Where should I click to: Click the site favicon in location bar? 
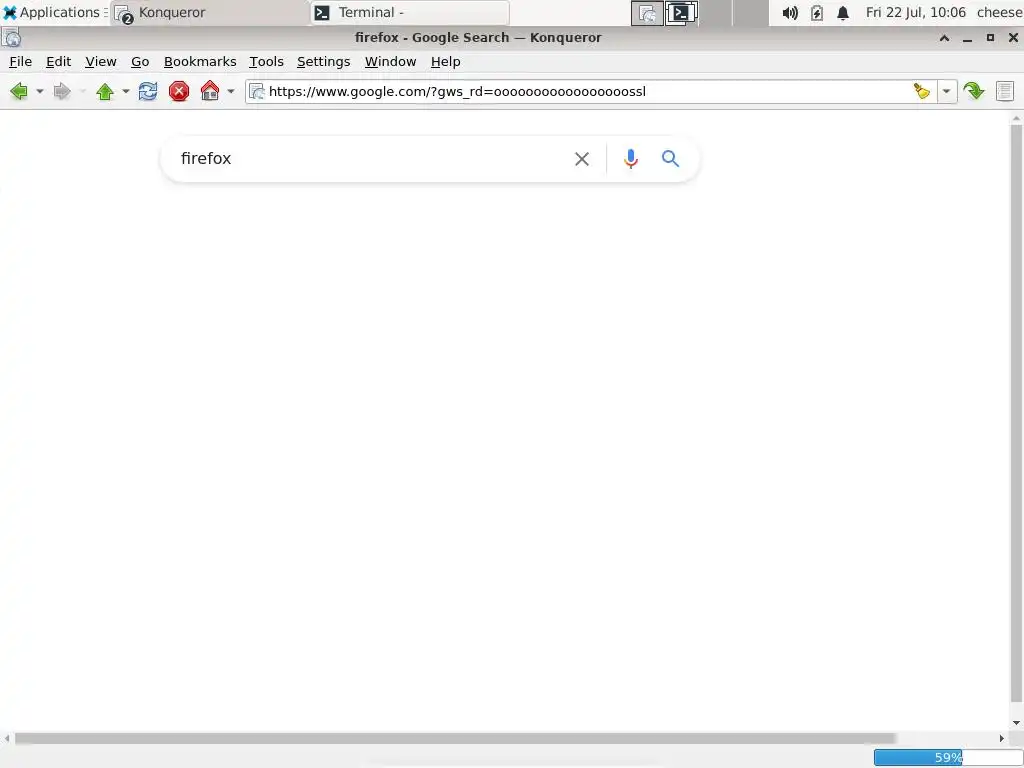pos(257,91)
